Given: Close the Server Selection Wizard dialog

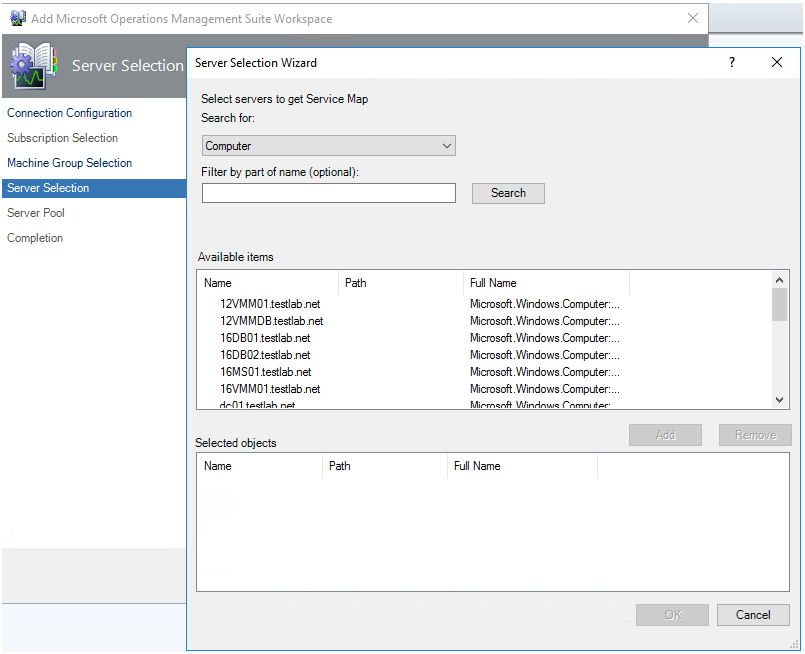Looking at the screenshot, I should point(777,62).
